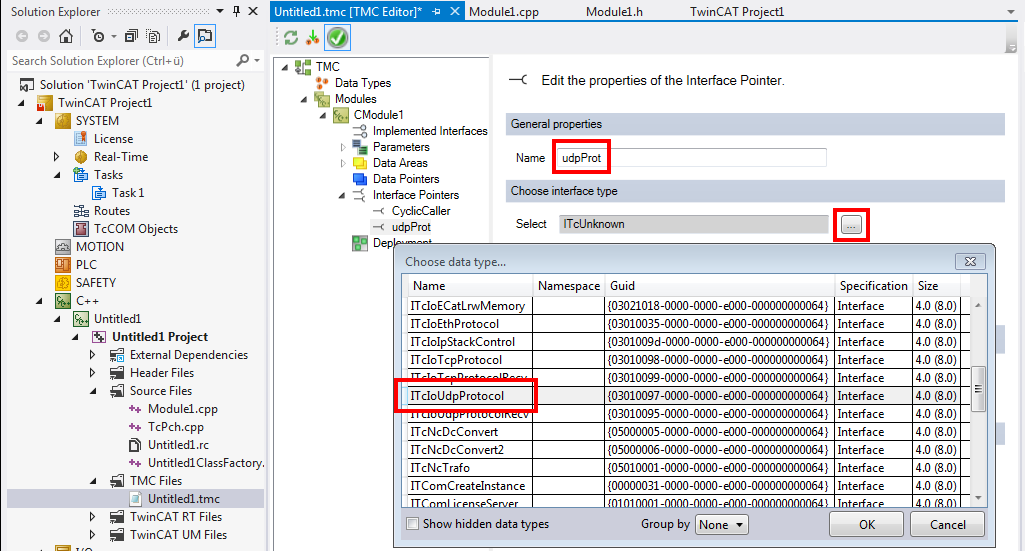
Task: Select the TcCOM Objects icon
Action: 80,229
